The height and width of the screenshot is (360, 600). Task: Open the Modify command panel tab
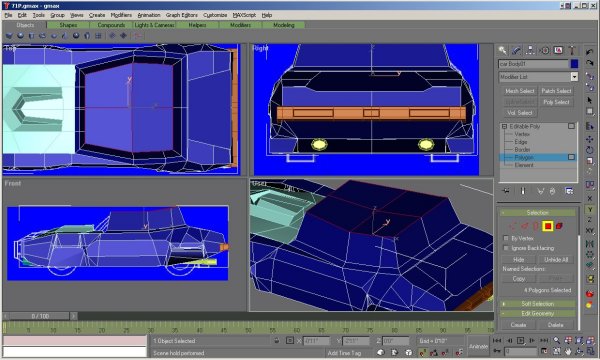click(517, 50)
